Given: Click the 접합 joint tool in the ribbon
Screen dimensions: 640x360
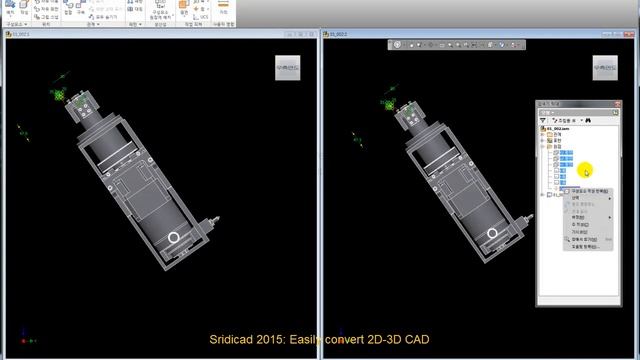Looking at the screenshot, I should 68,6.
